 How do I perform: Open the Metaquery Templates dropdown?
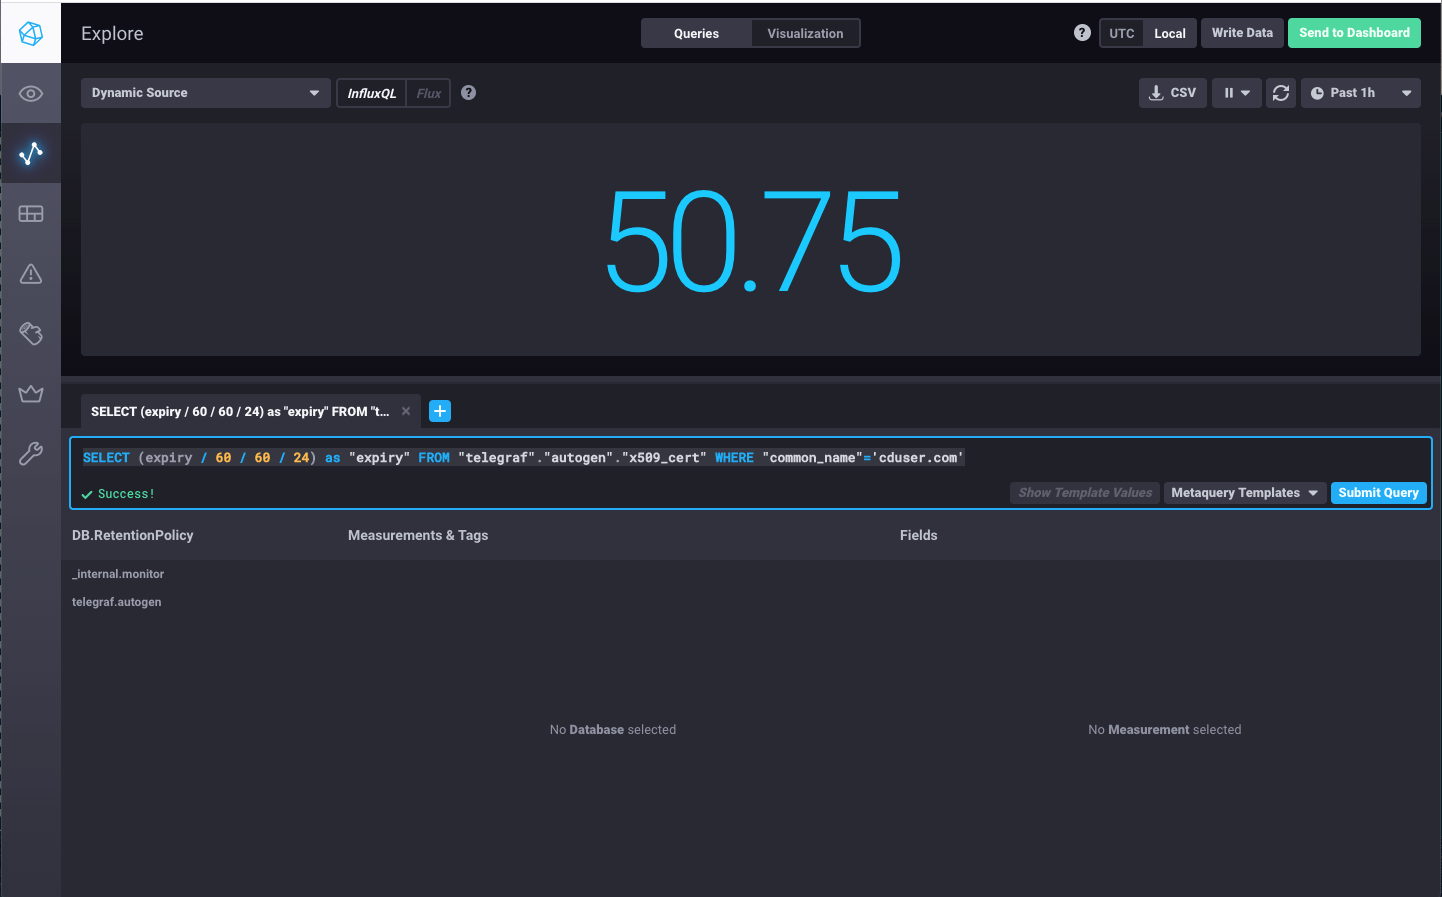(1244, 493)
